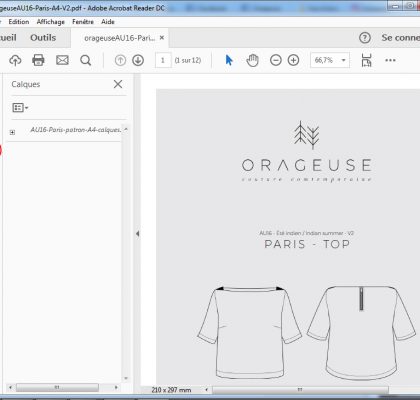Screen dimensions: 420x400
Task: Select the arrow selection tool
Action: (229, 60)
